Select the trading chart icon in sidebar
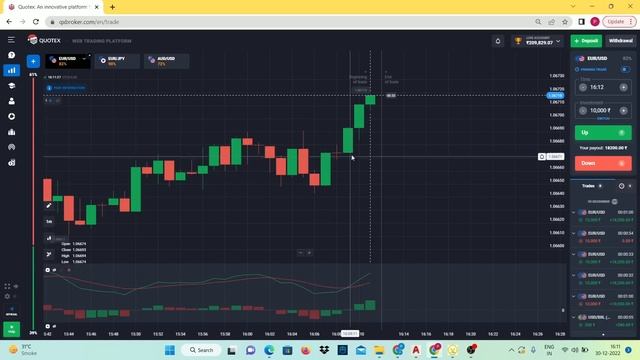Image resolution: width=640 pixels, height=360 pixels. pos(11,70)
